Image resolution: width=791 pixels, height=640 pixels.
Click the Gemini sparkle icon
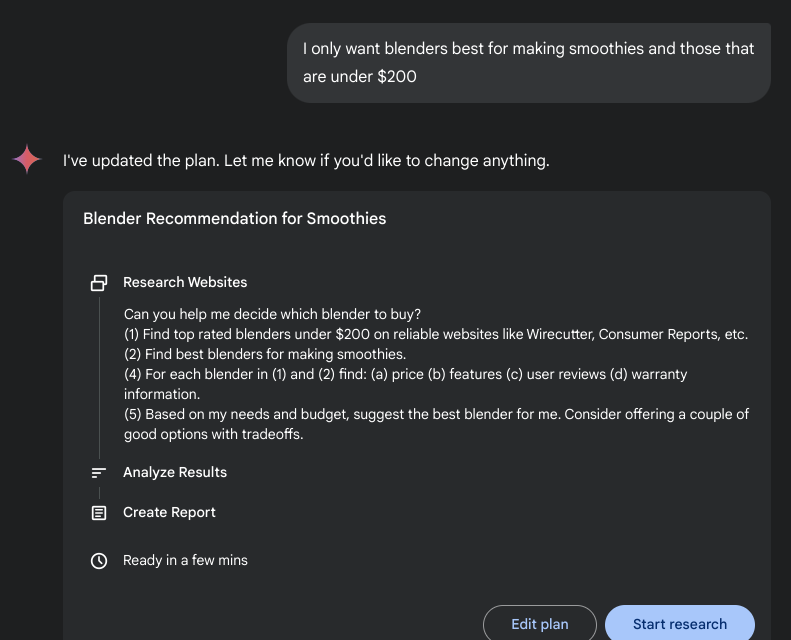[x=27, y=159]
